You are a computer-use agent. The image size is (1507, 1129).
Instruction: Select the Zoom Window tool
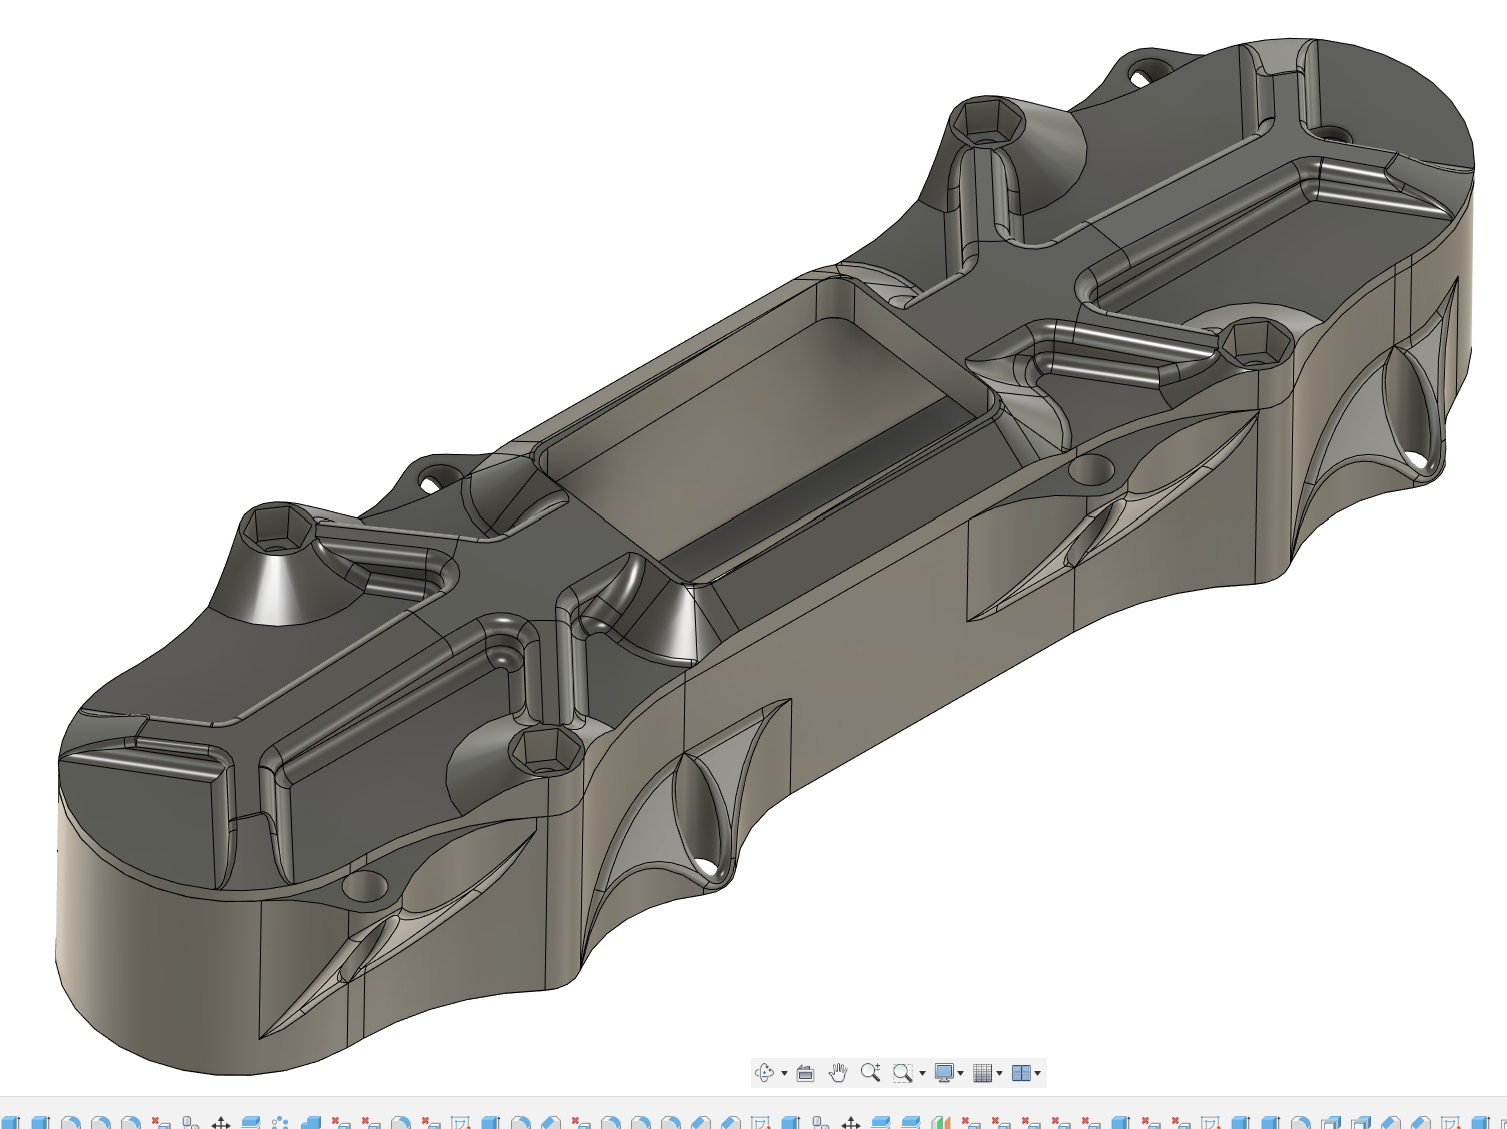pos(903,1073)
